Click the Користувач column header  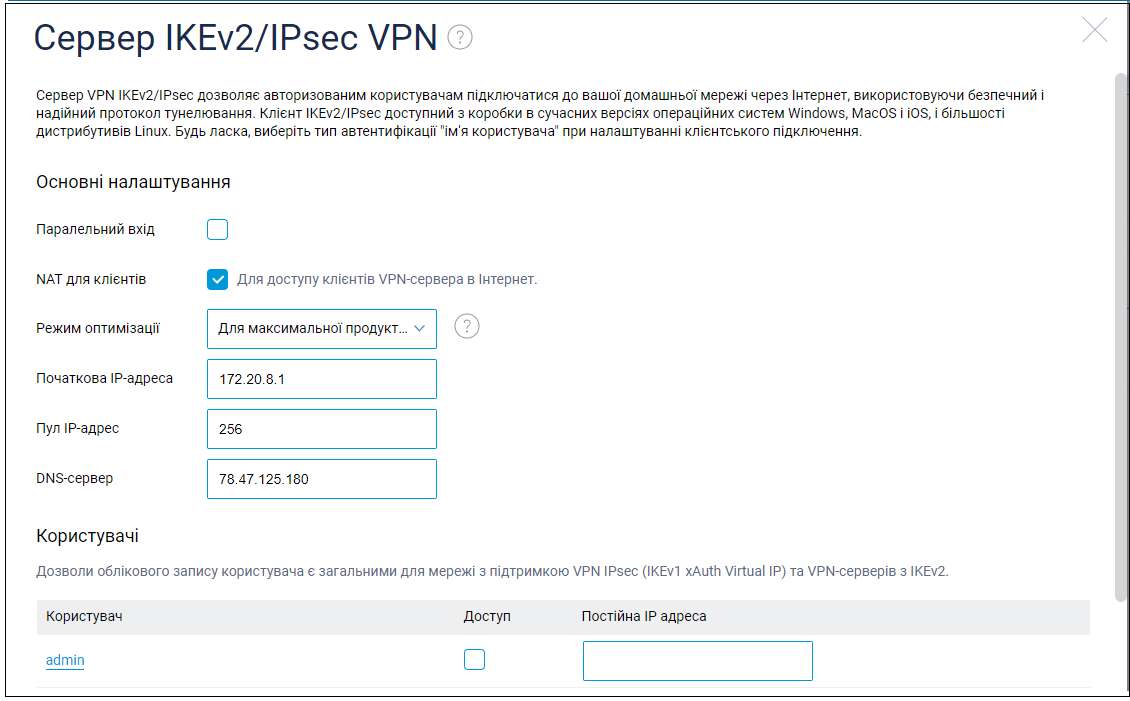coord(84,616)
